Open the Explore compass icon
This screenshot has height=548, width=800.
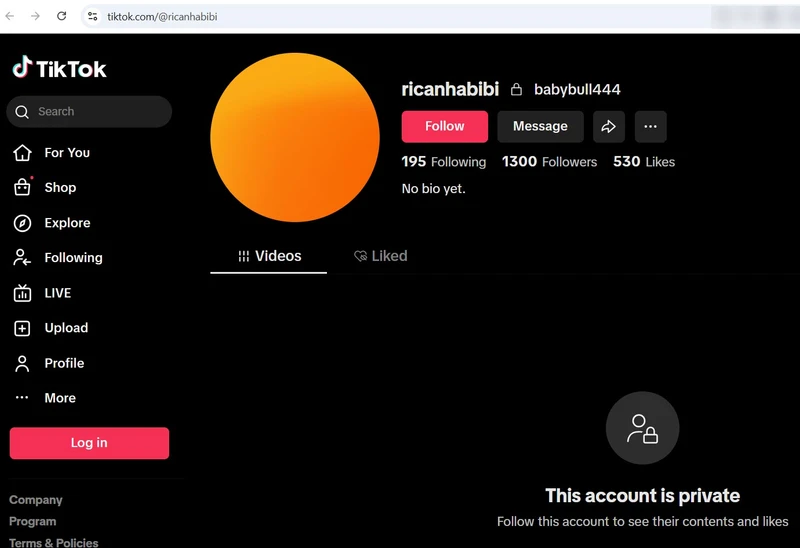pos(22,223)
